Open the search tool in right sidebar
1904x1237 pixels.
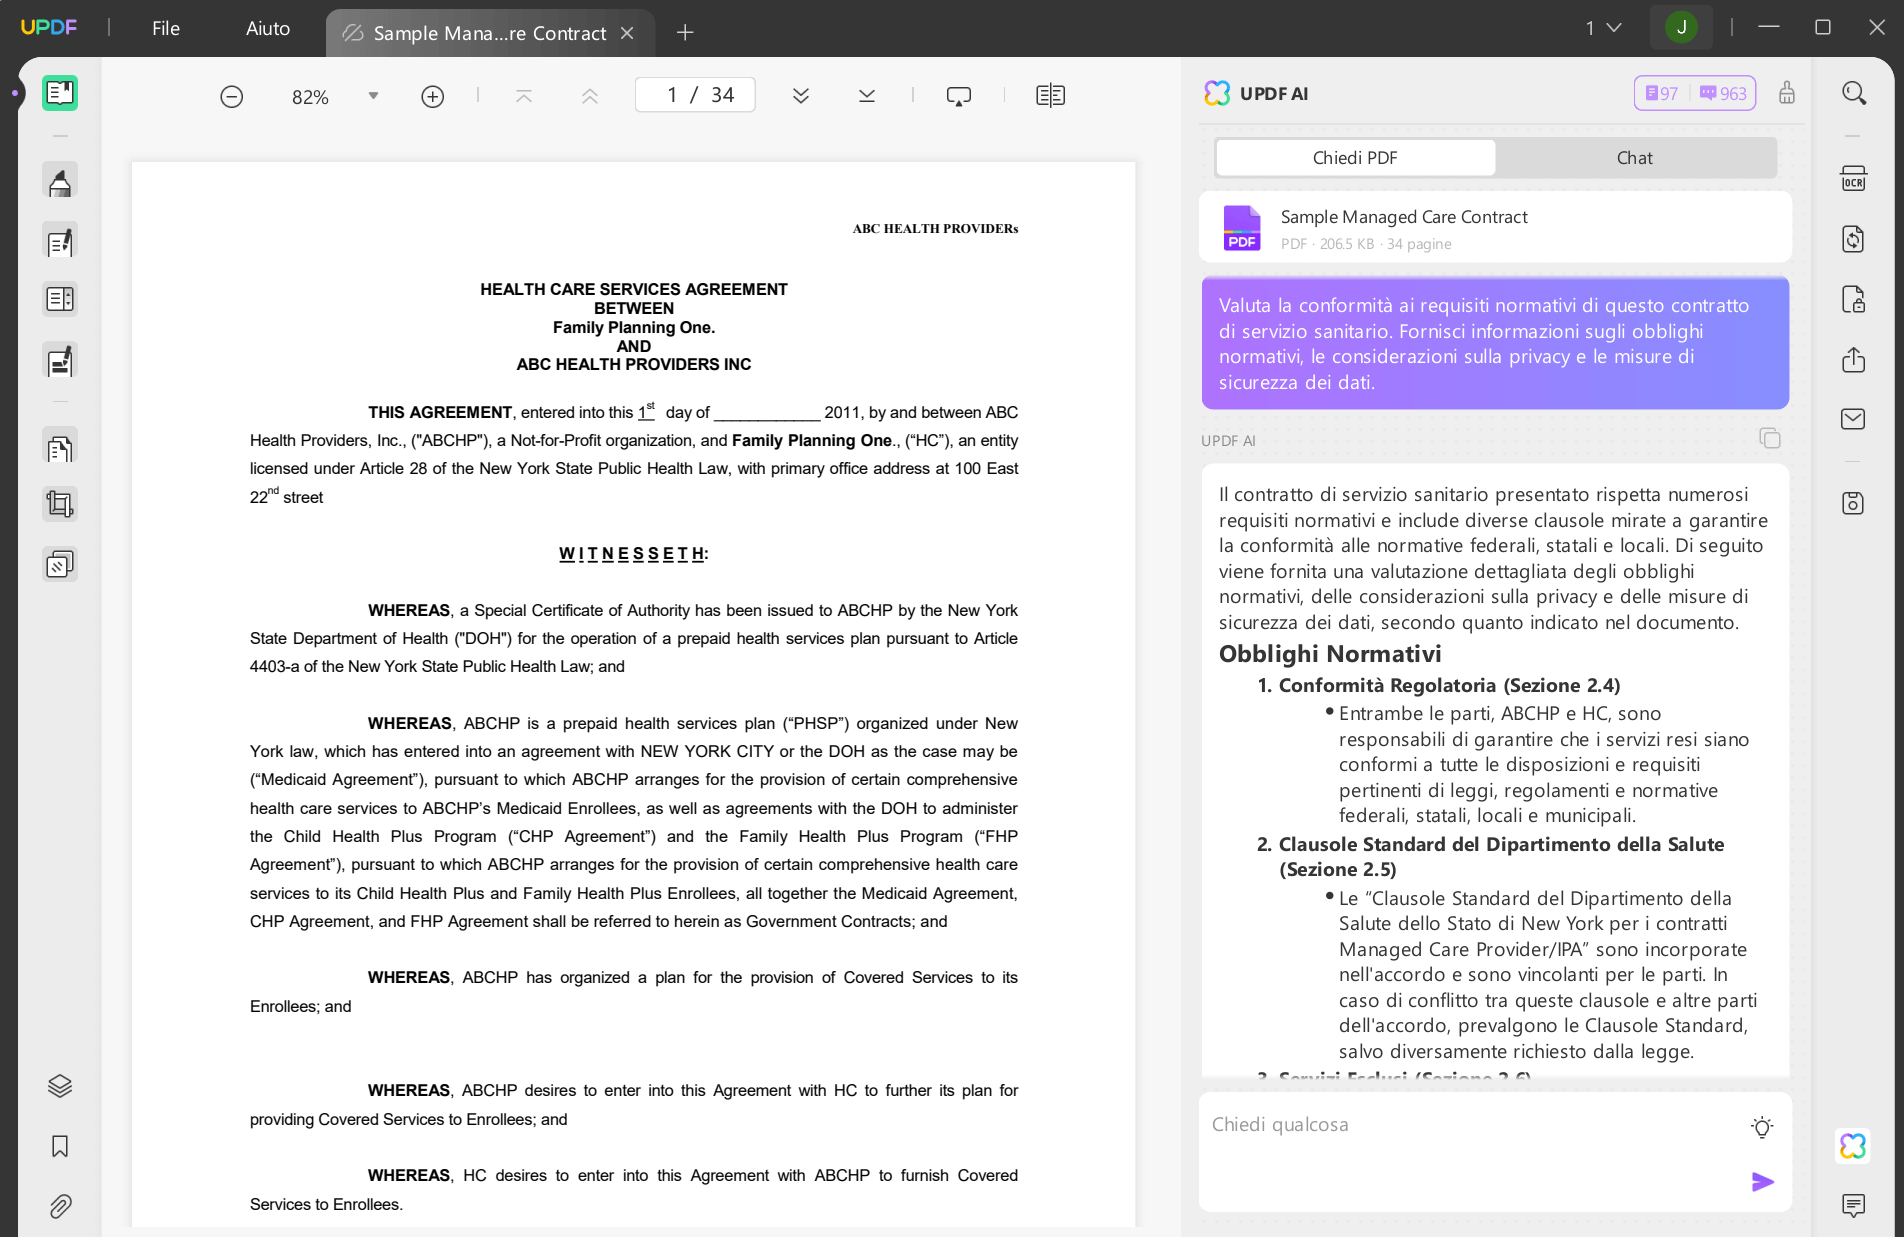tap(1854, 93)
